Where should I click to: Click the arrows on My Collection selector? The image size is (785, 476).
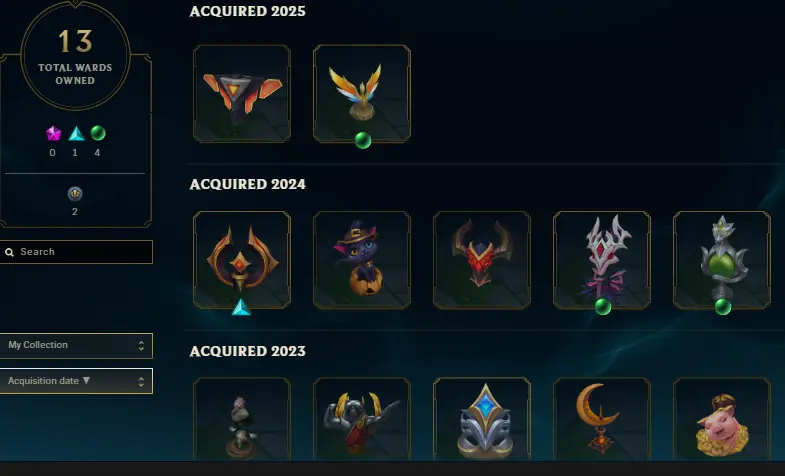141,346
